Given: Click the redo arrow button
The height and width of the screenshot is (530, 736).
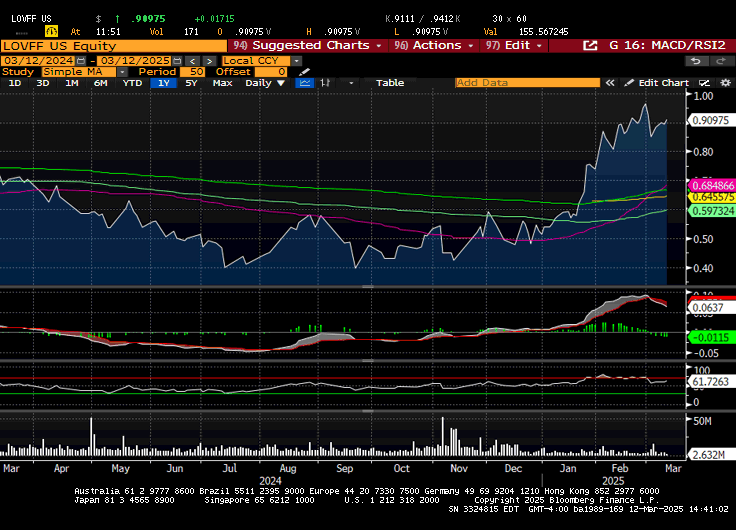Looking at the screenshot, I should click(x=720, y=61).
